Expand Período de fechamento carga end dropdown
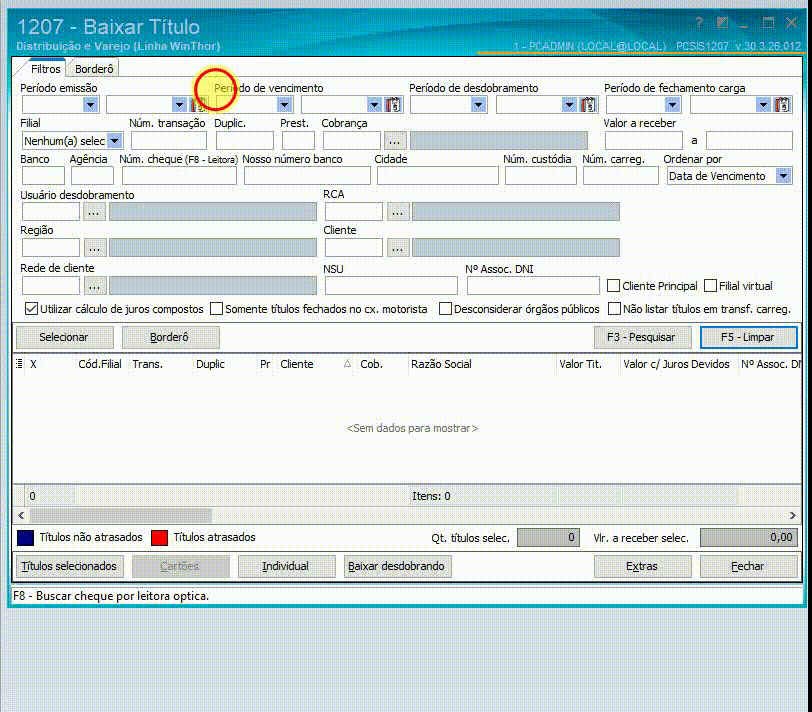 click(x=763, y=105)
